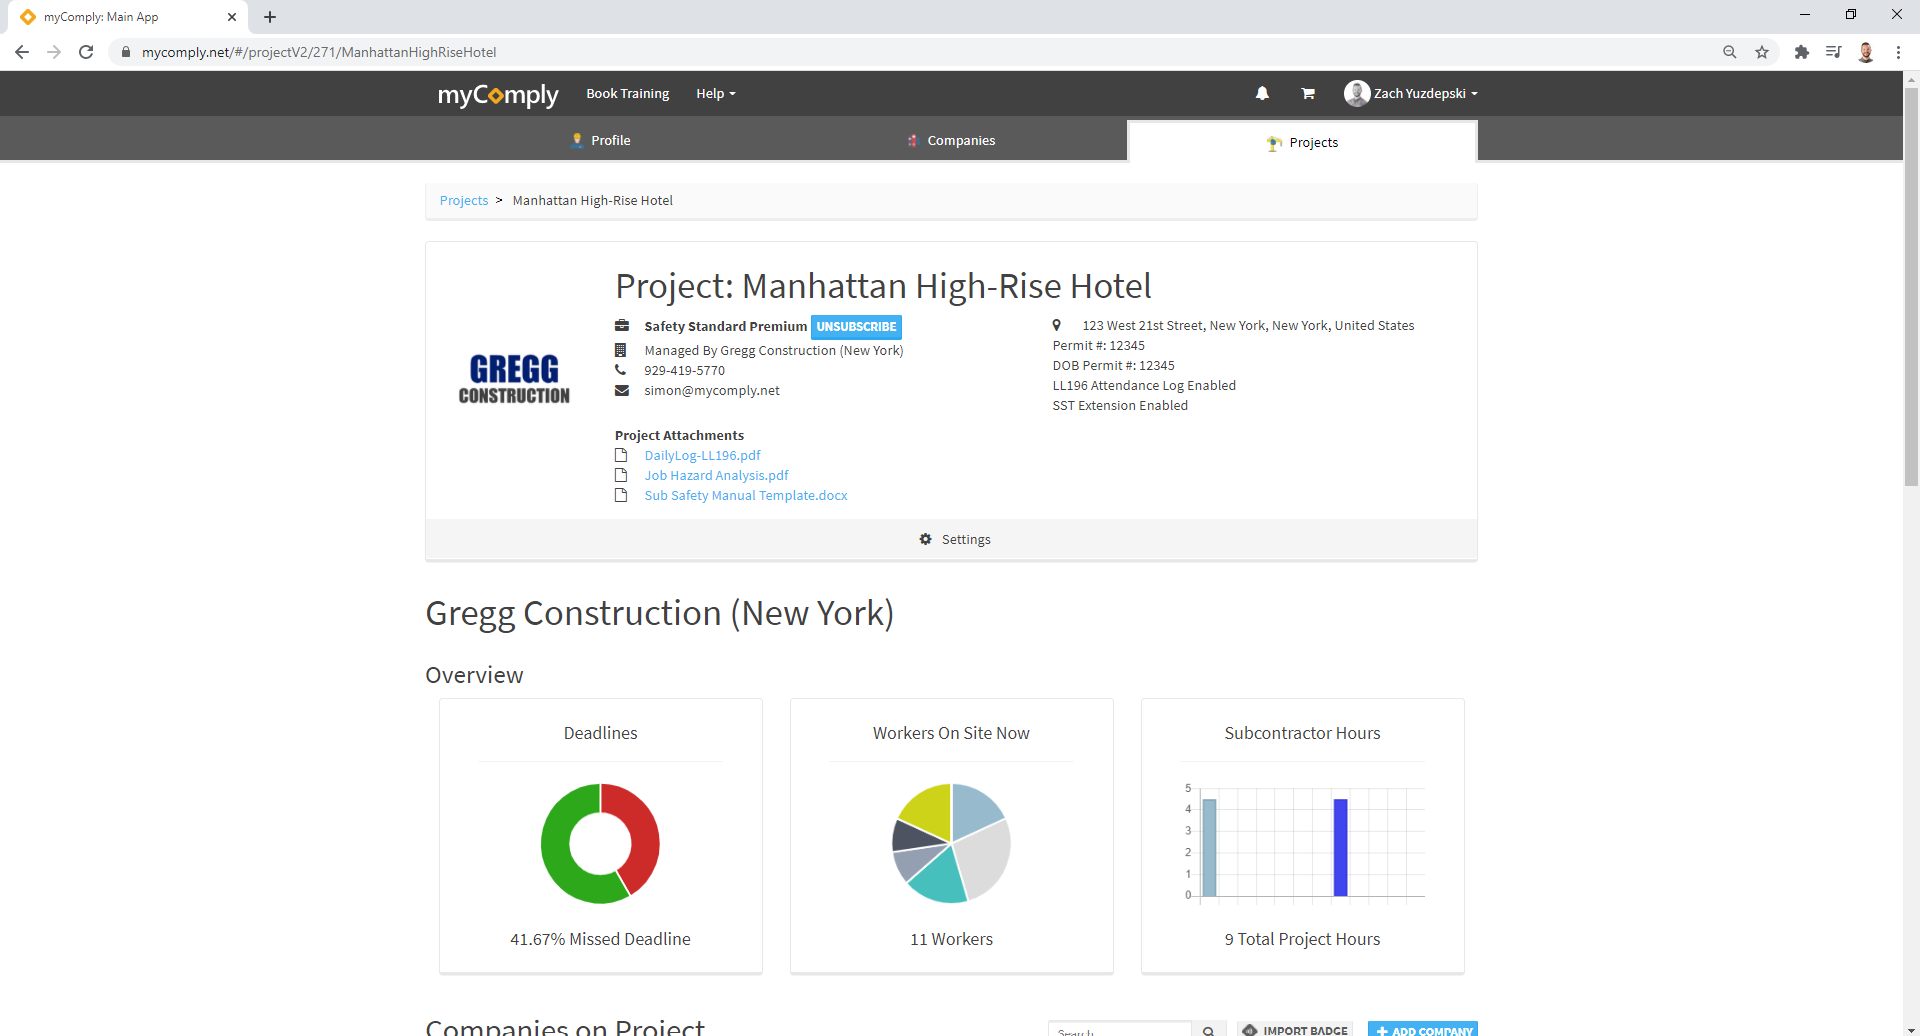Switch to the Profile tab
Image resolution: width=1920 pixels, height=1036 pixels.
coord(601,140)
